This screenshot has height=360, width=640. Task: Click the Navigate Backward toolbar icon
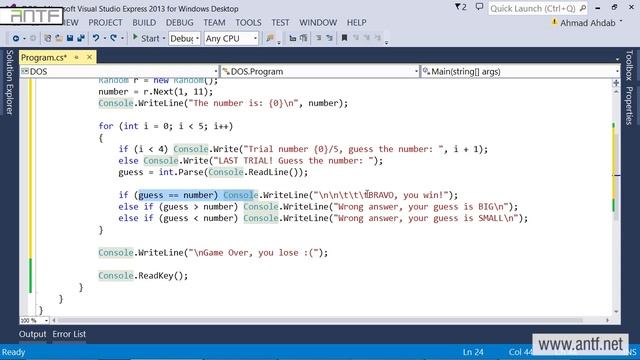click(16, 38)
